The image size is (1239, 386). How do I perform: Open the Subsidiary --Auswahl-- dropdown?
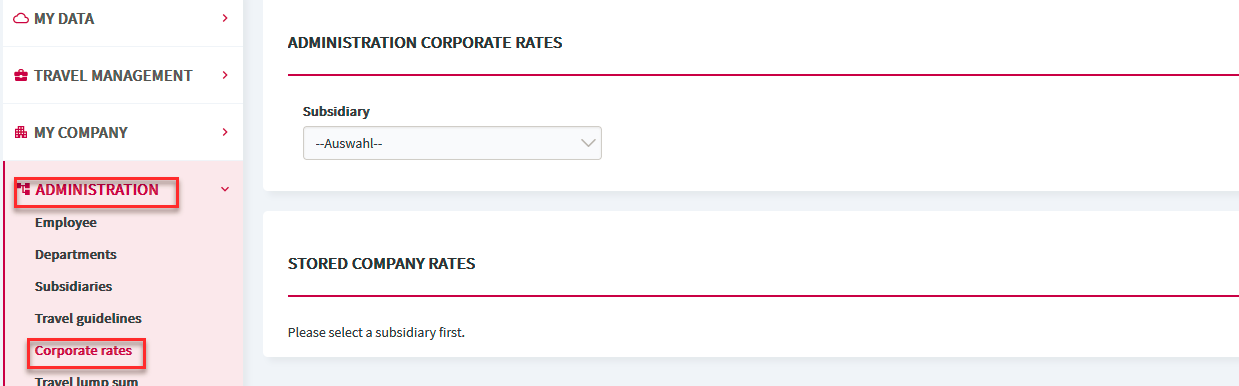pyautogui.click(x=452, y=143)
